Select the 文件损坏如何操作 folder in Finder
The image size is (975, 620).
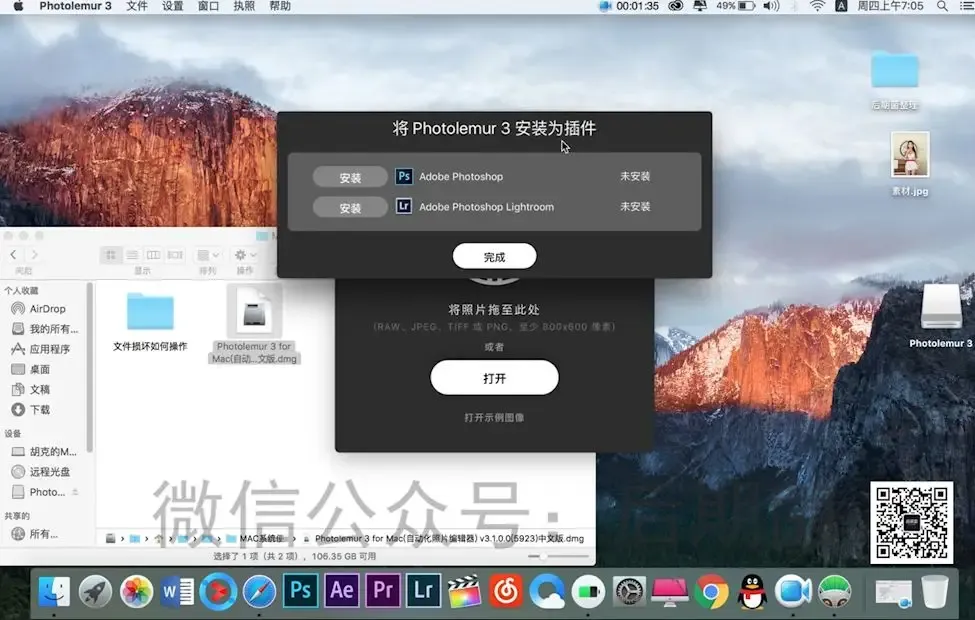[x=150, y=322]
